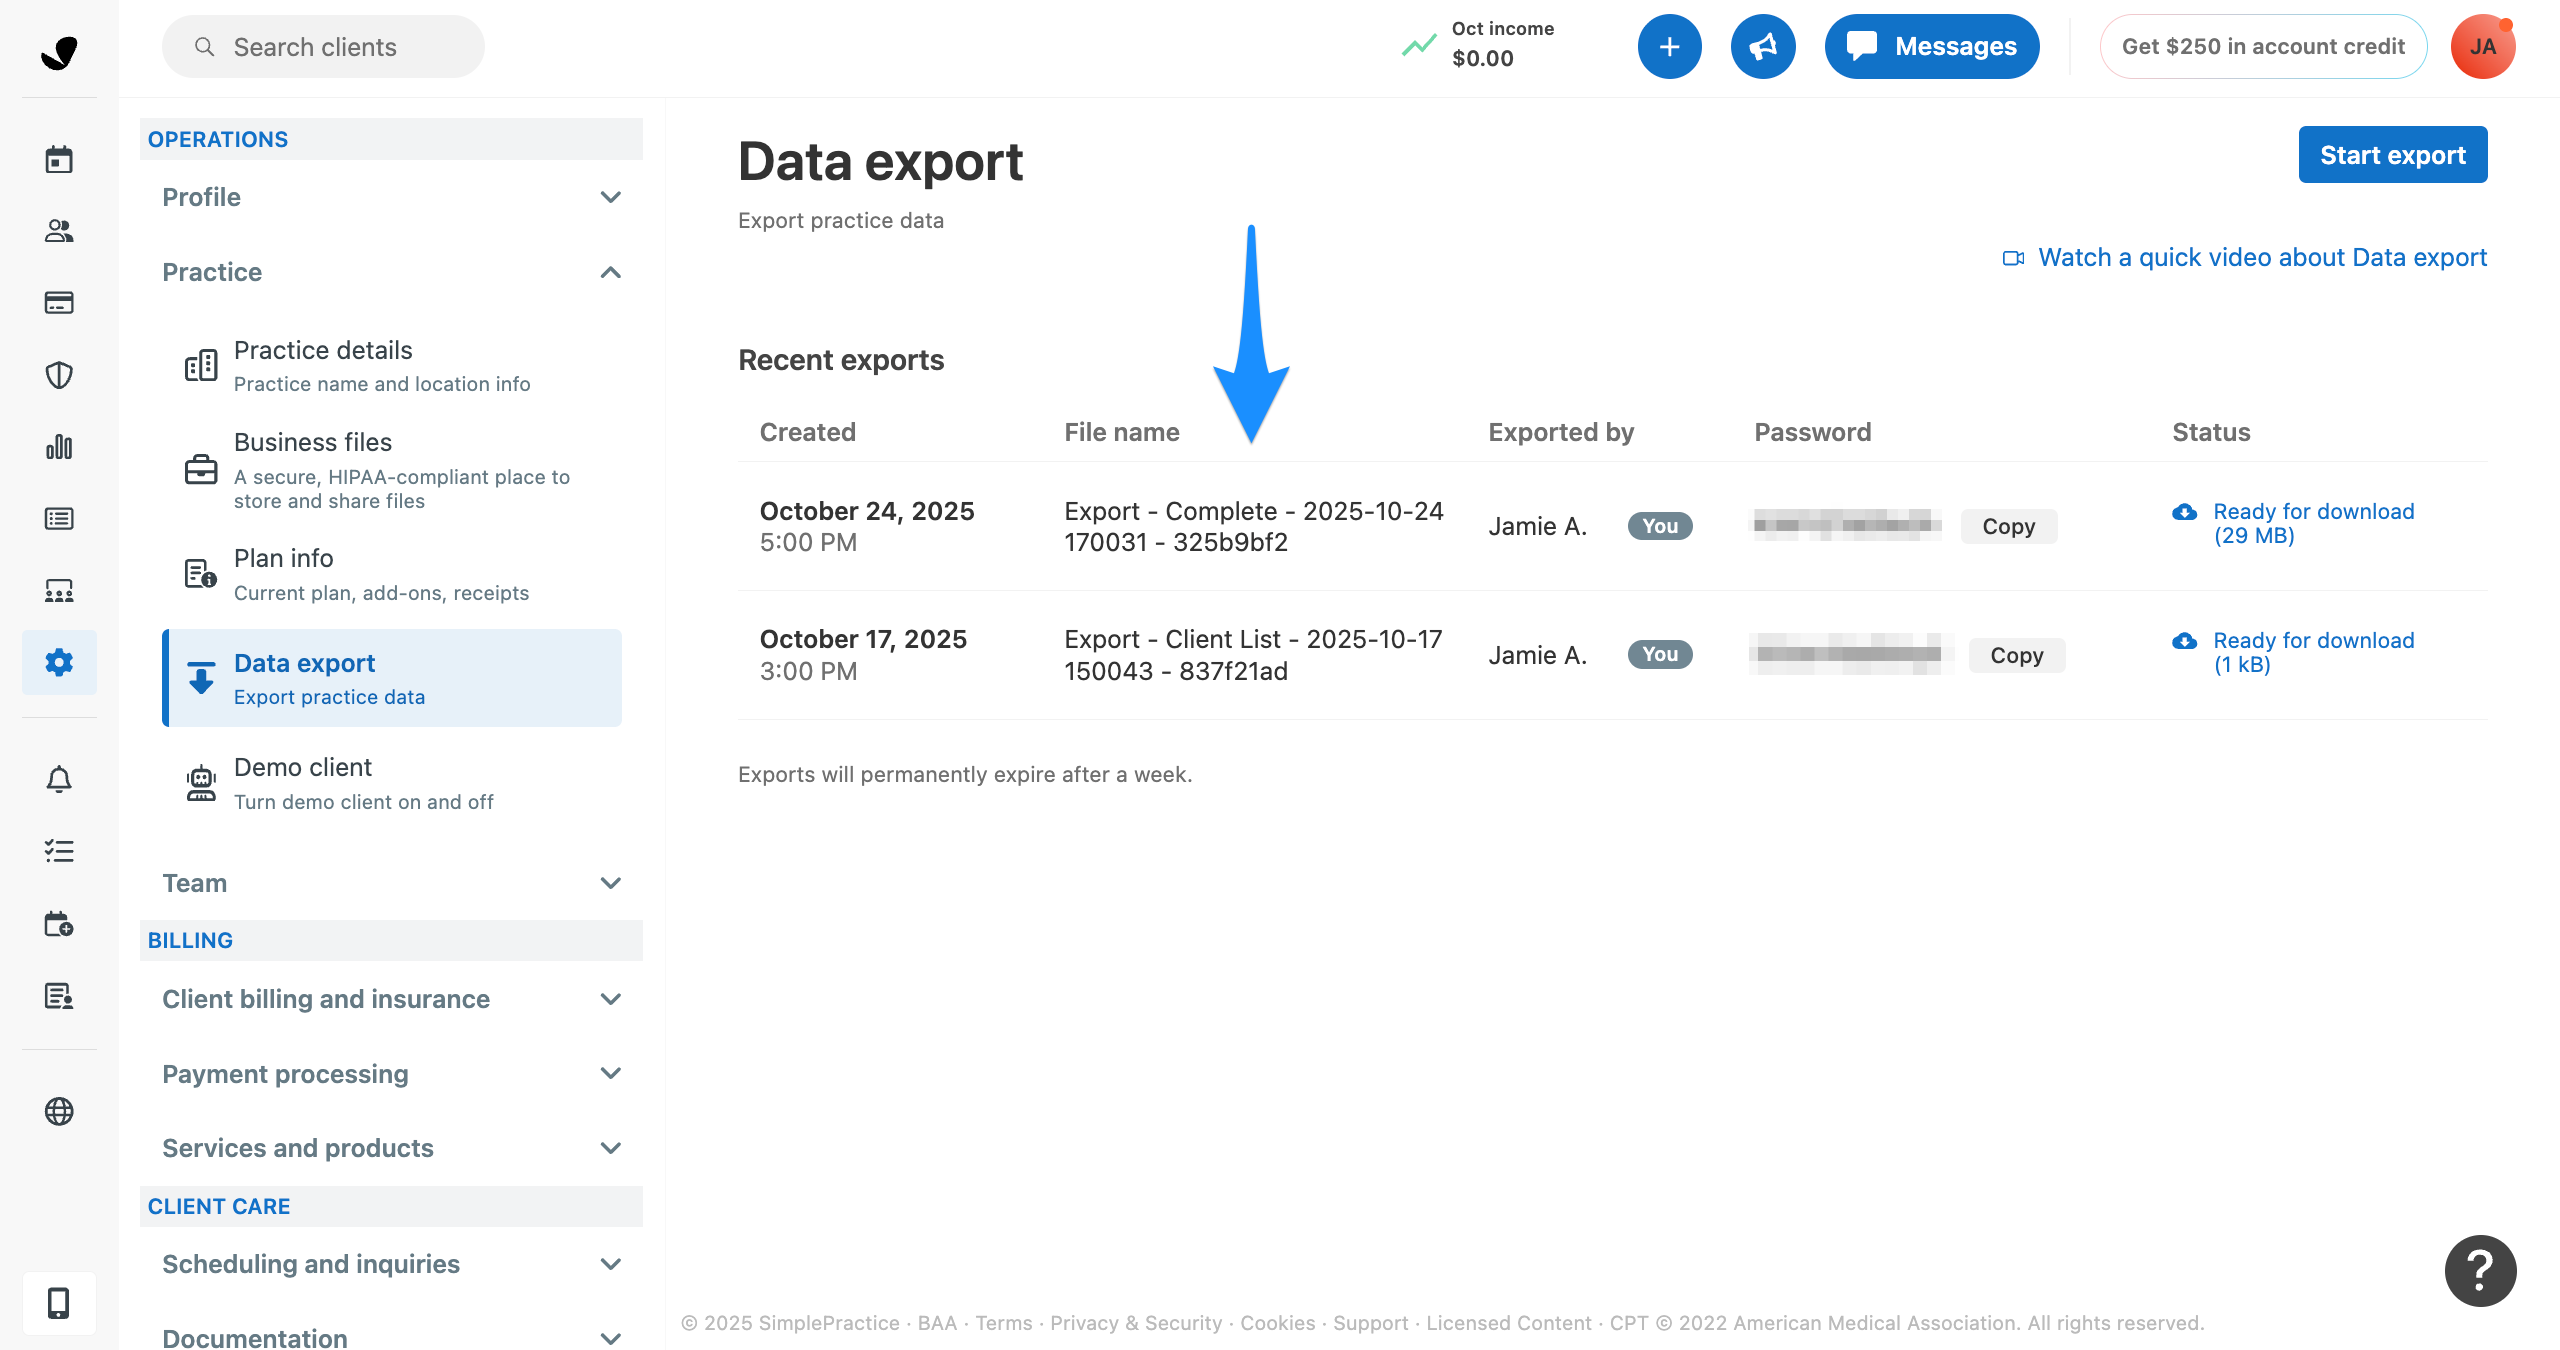Screen dimensions: 2560x1350
Task: Expand the Profile section
Action: 392,197
